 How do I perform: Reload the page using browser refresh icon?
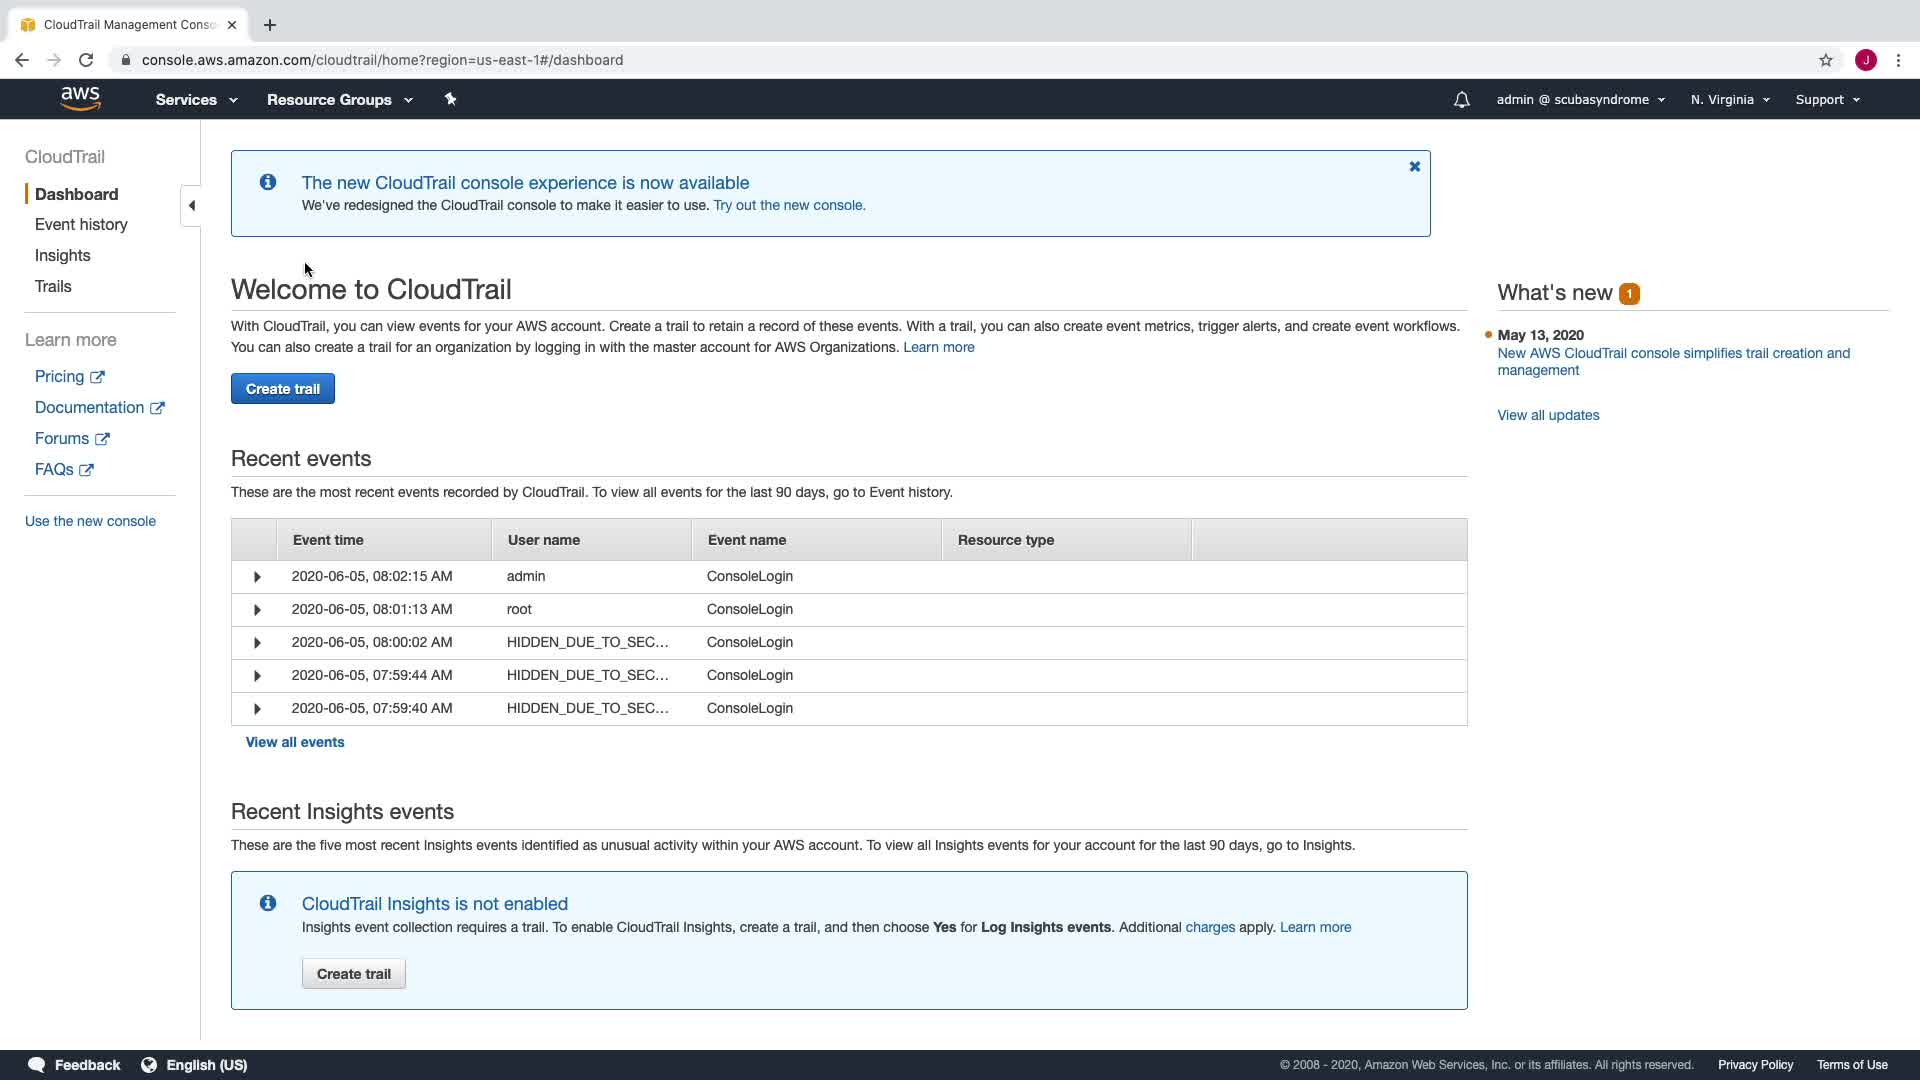click(x=86, y=60)
